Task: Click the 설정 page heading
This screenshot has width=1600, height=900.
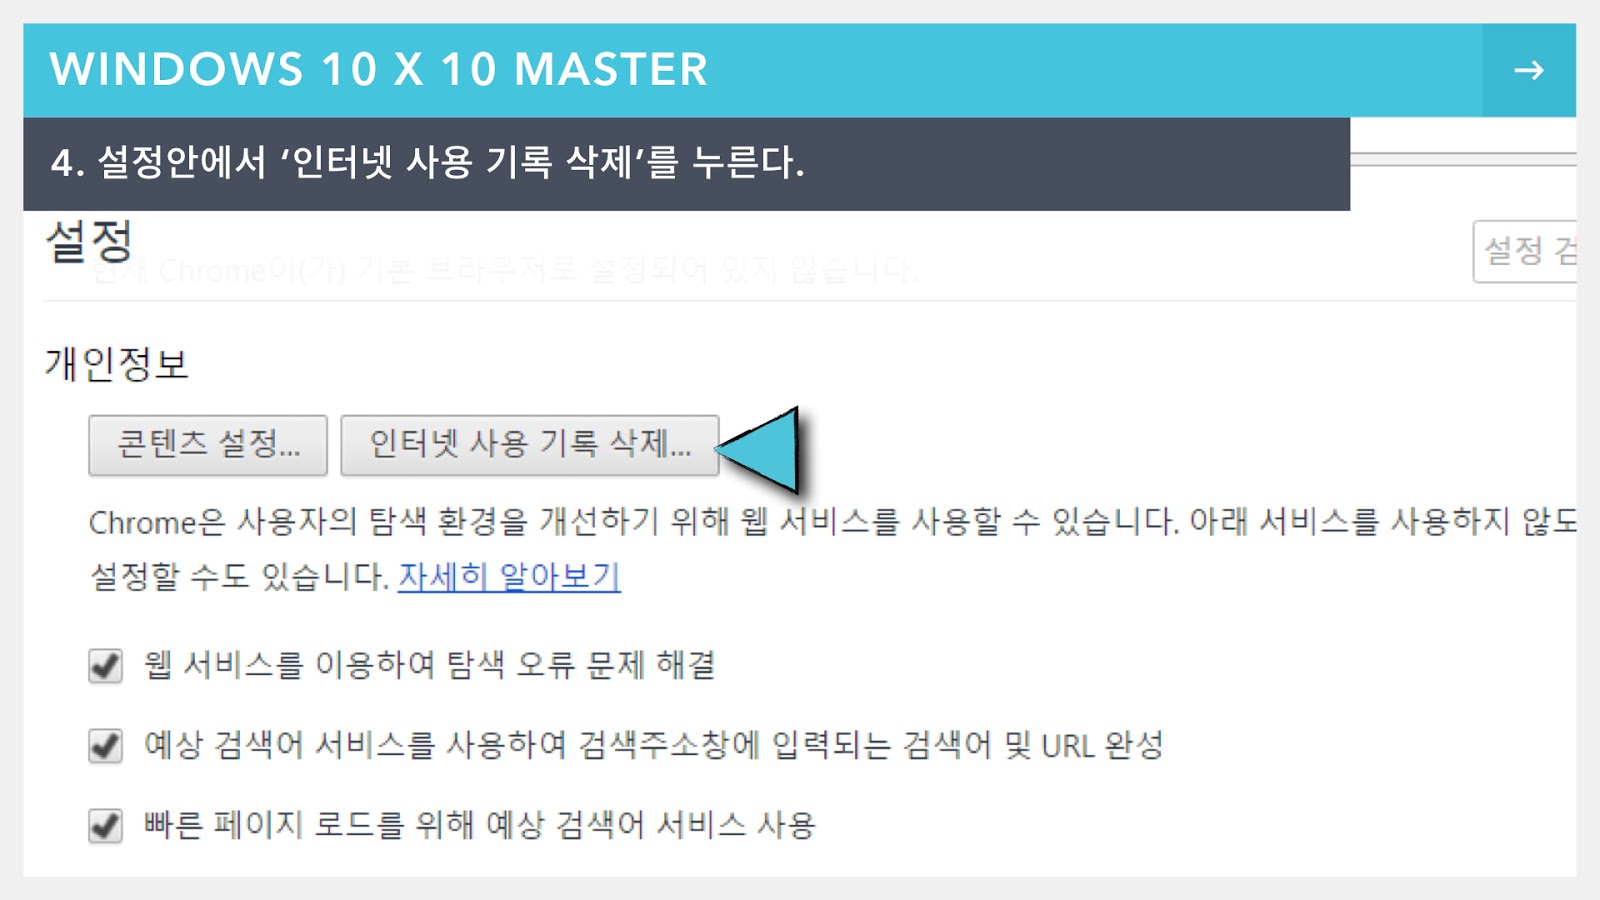Action: tap(89, 242)
